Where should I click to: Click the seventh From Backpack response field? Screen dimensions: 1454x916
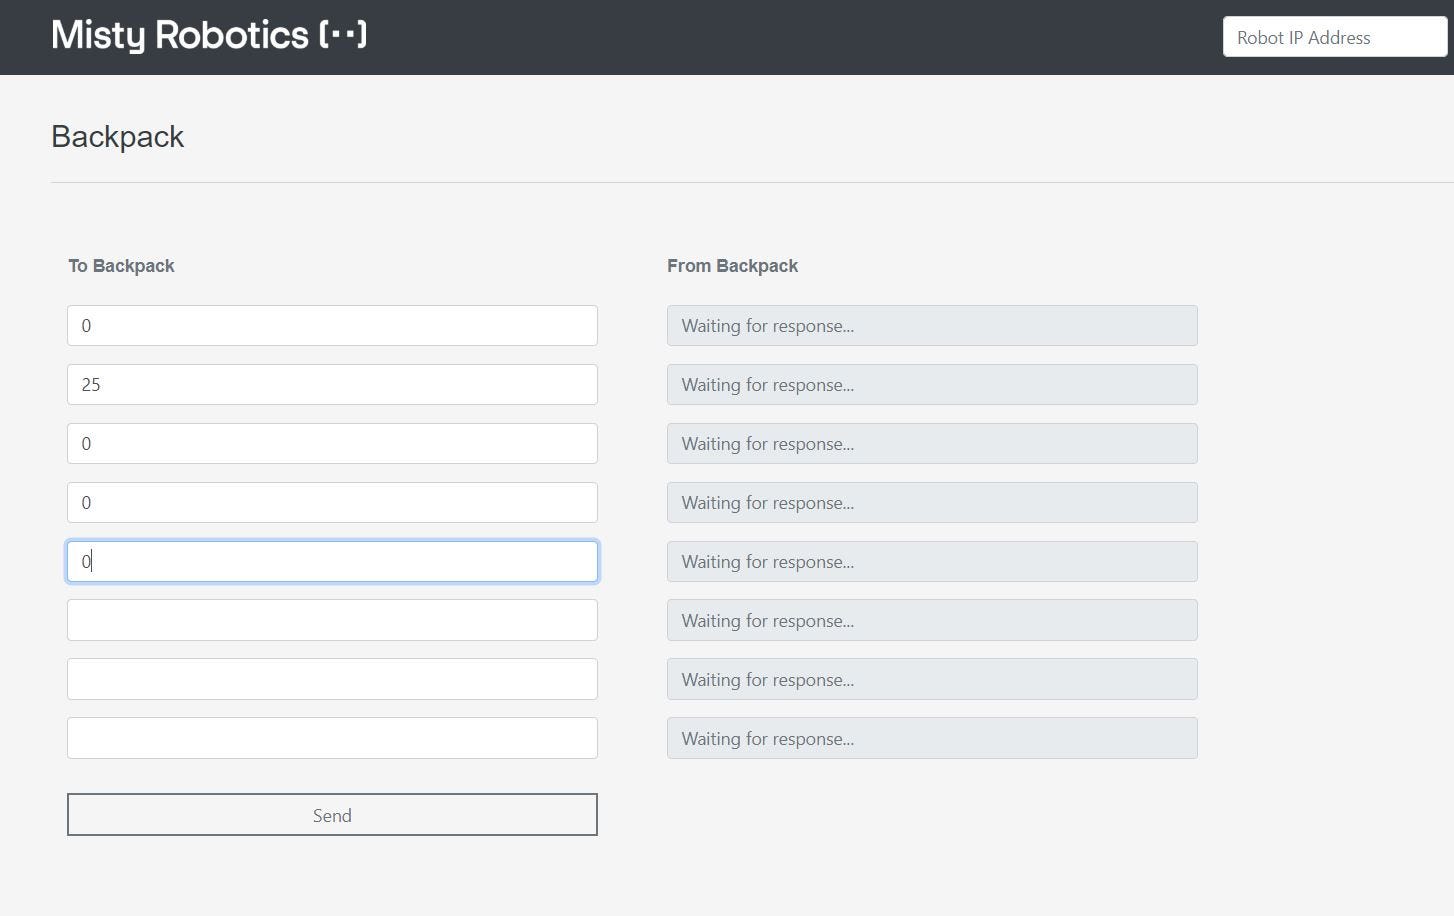(932, 679)
